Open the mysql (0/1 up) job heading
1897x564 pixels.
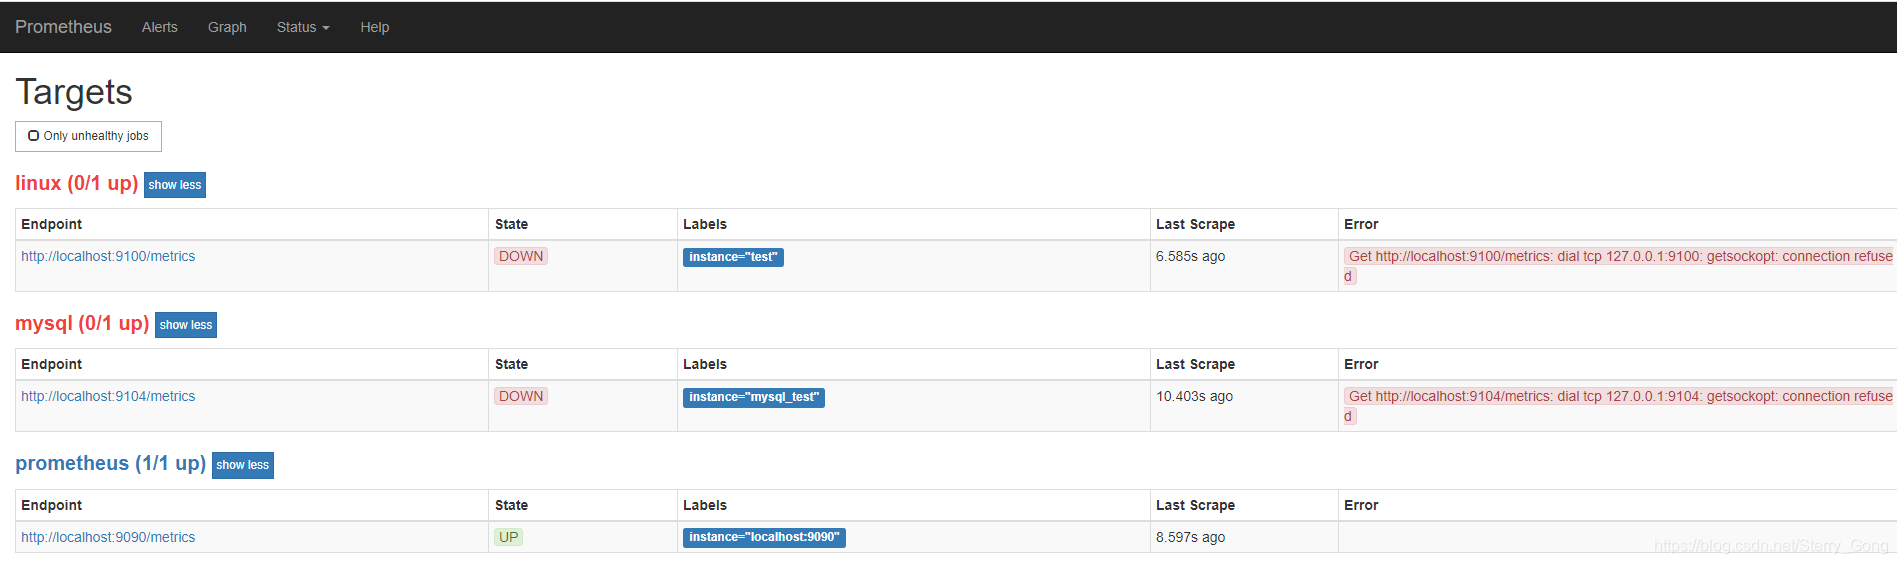click(82, 323)
